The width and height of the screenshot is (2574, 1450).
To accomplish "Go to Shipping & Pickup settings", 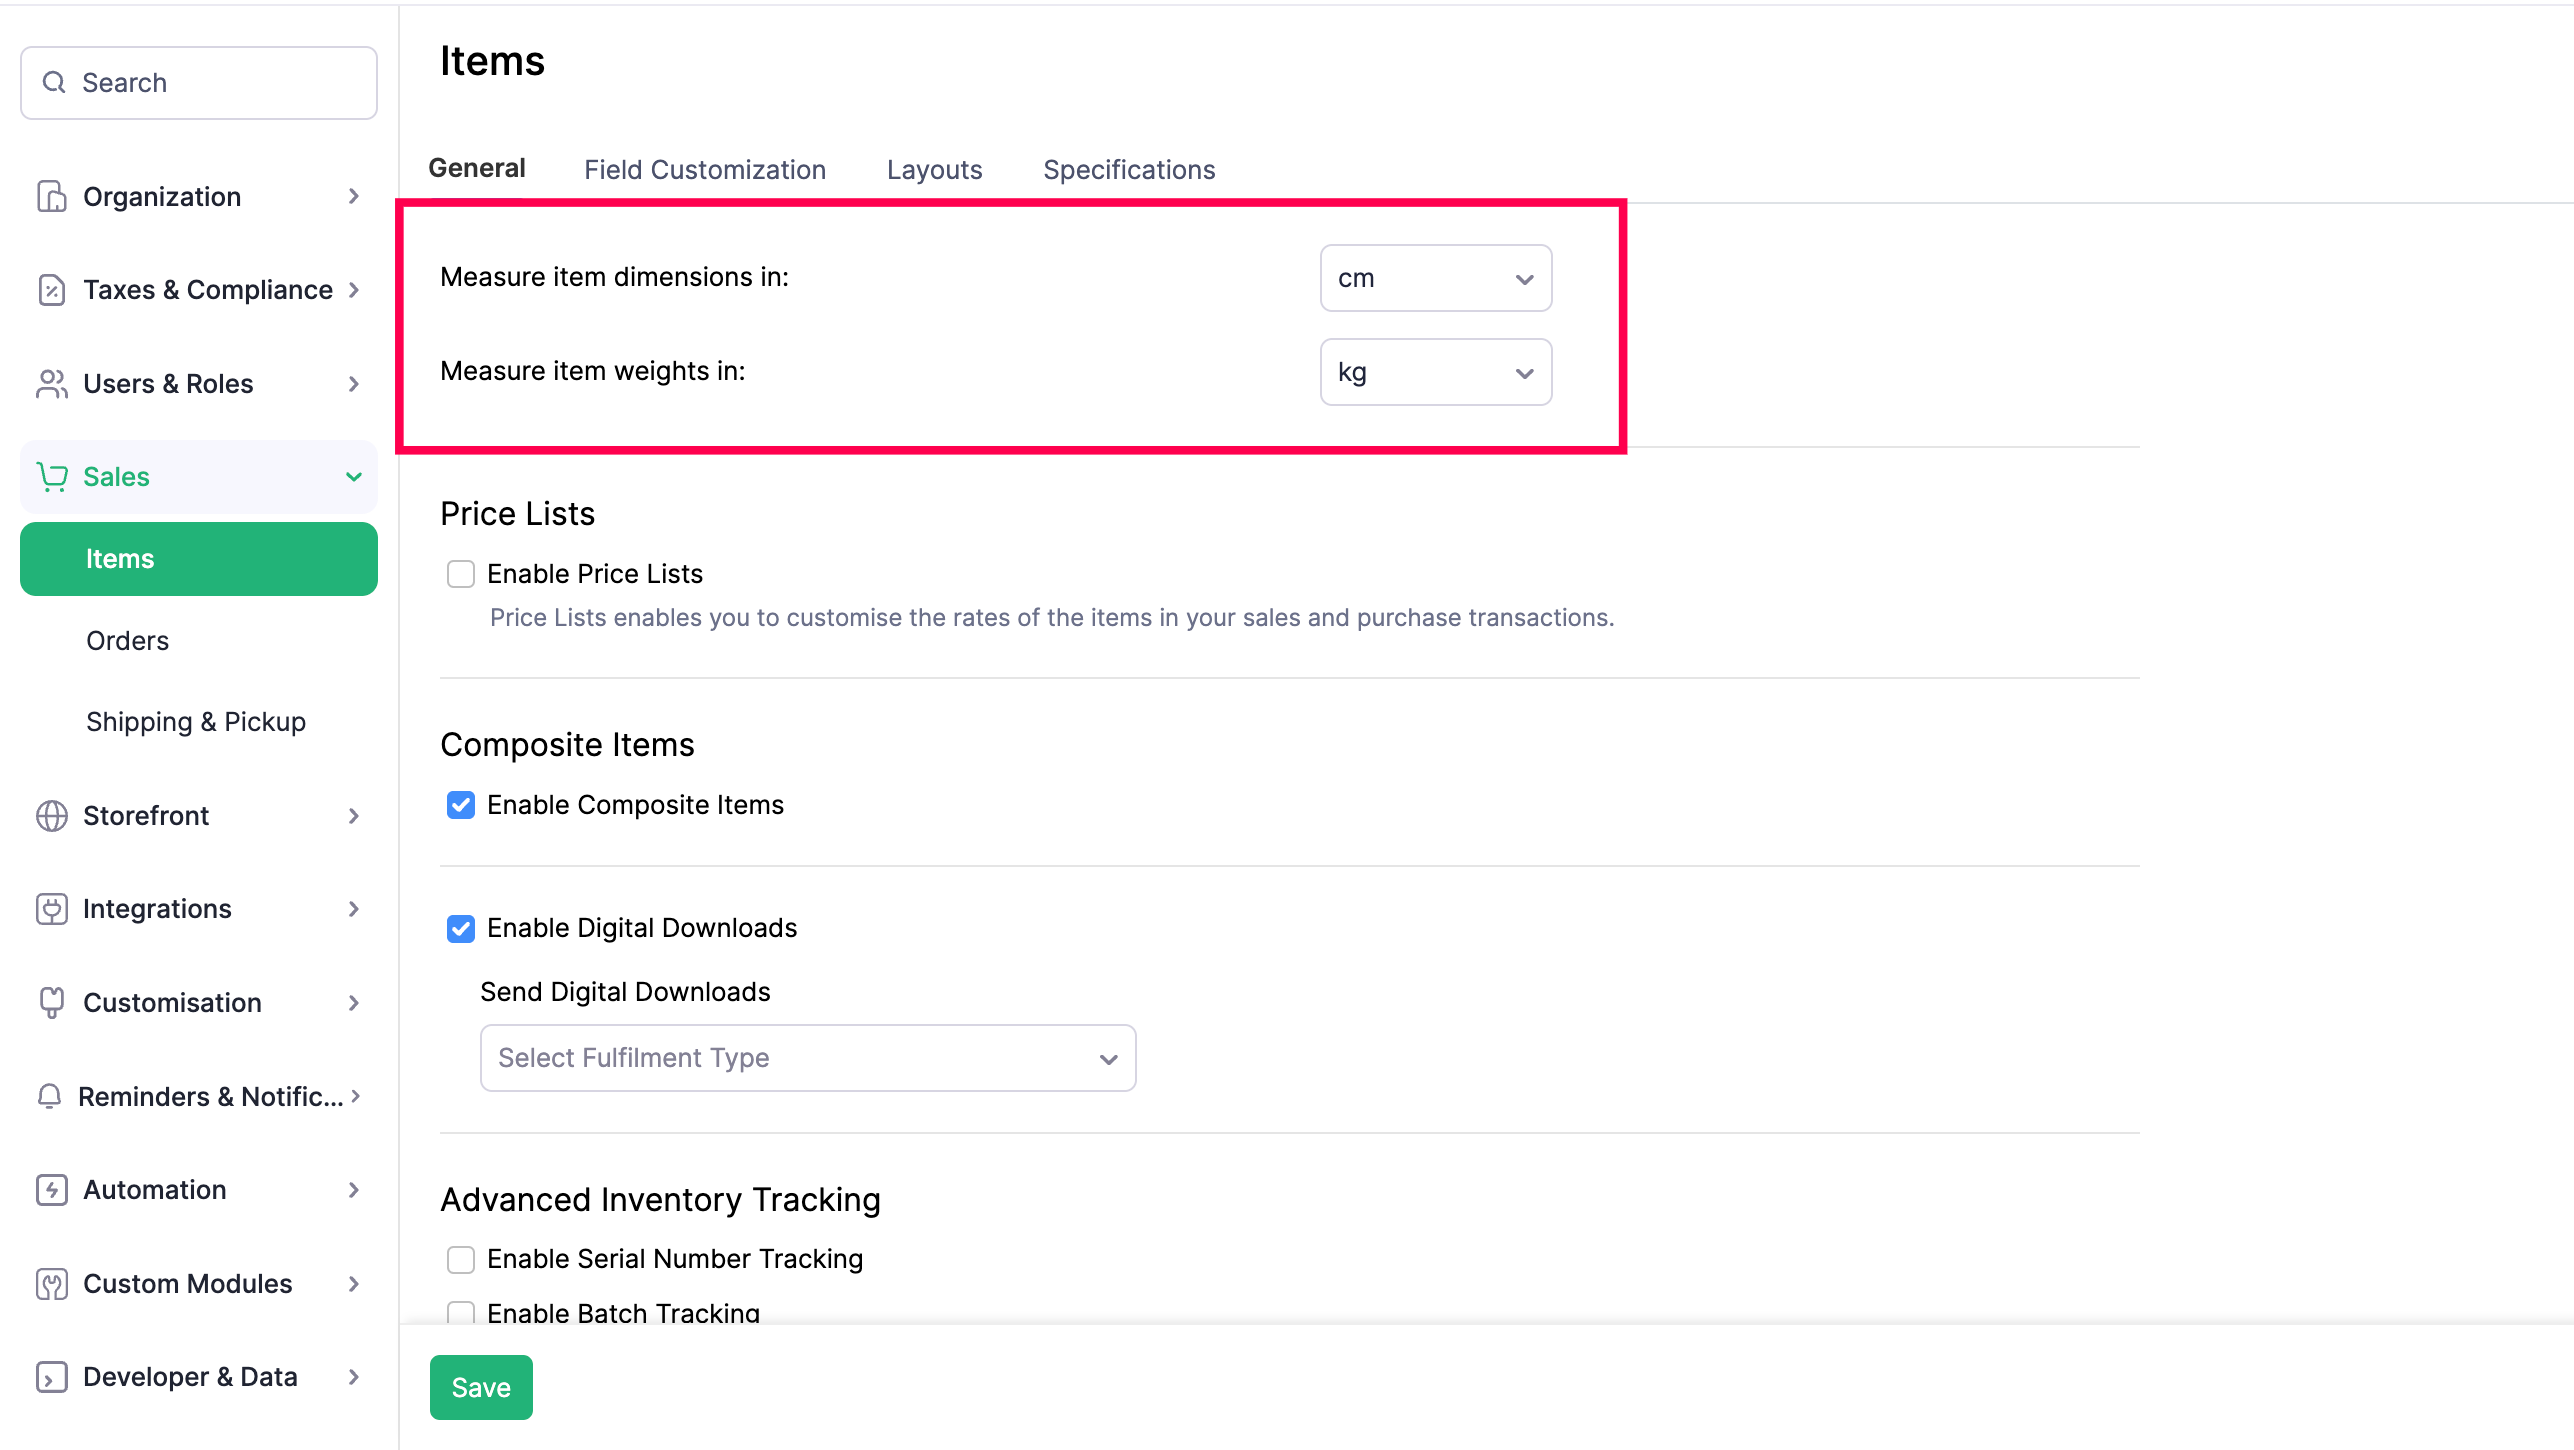I will (196, 722).
